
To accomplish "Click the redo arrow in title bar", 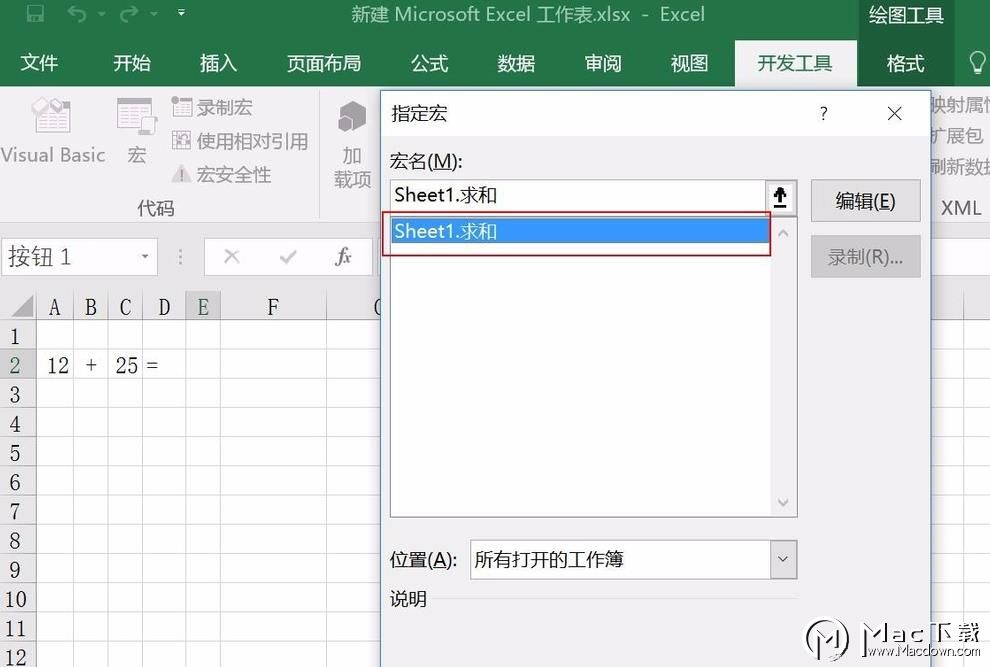I will click(x=129, y=13).
